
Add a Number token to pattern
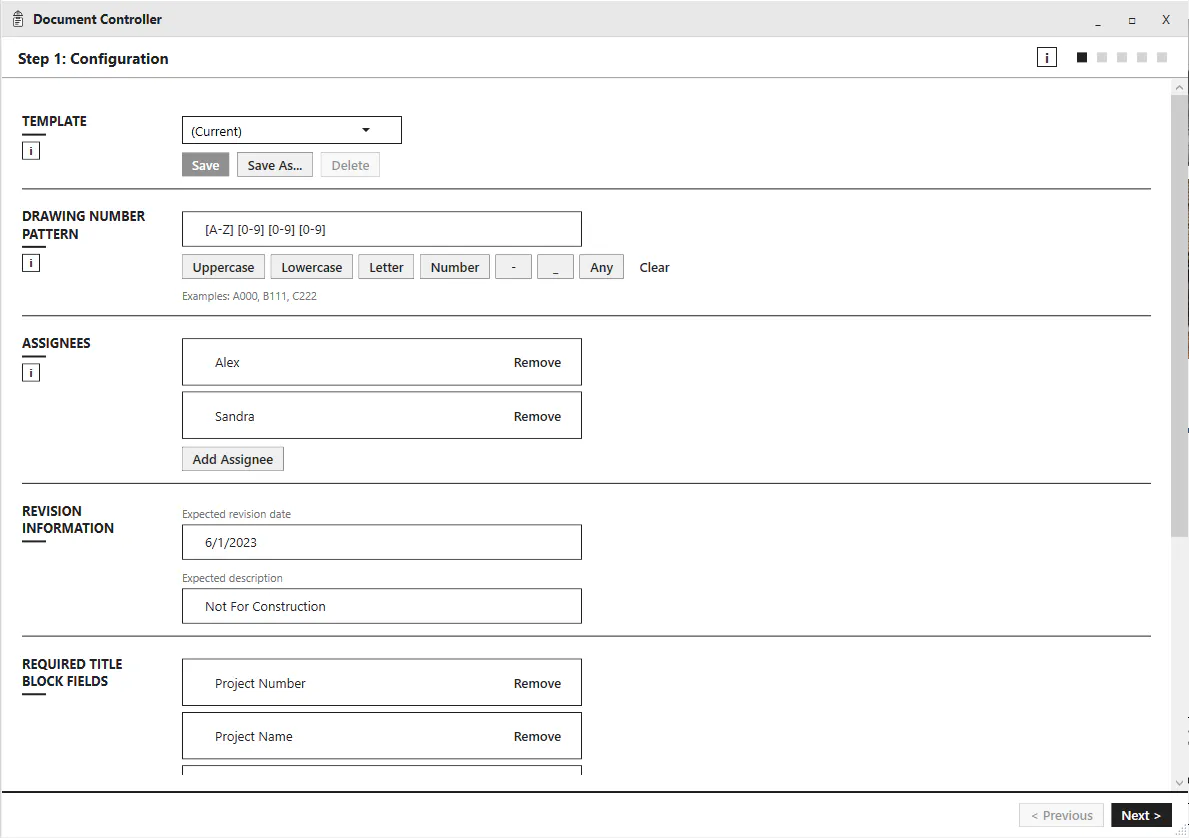pos(455,267)
